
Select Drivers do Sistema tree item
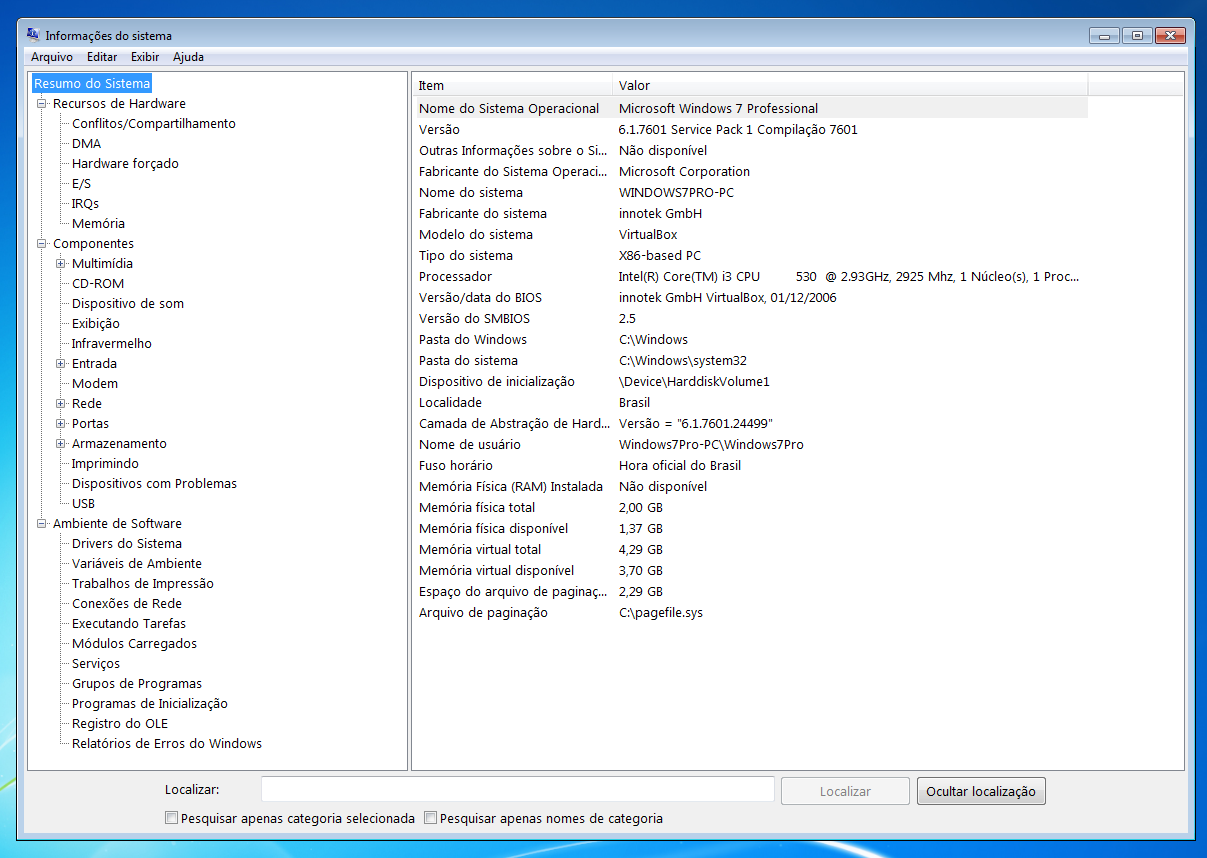pyautogui.click(x=127, y=543)
